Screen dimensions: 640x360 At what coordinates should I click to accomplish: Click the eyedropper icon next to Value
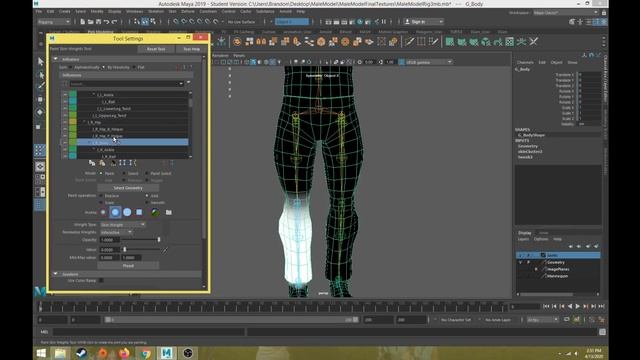pos(165,250)
